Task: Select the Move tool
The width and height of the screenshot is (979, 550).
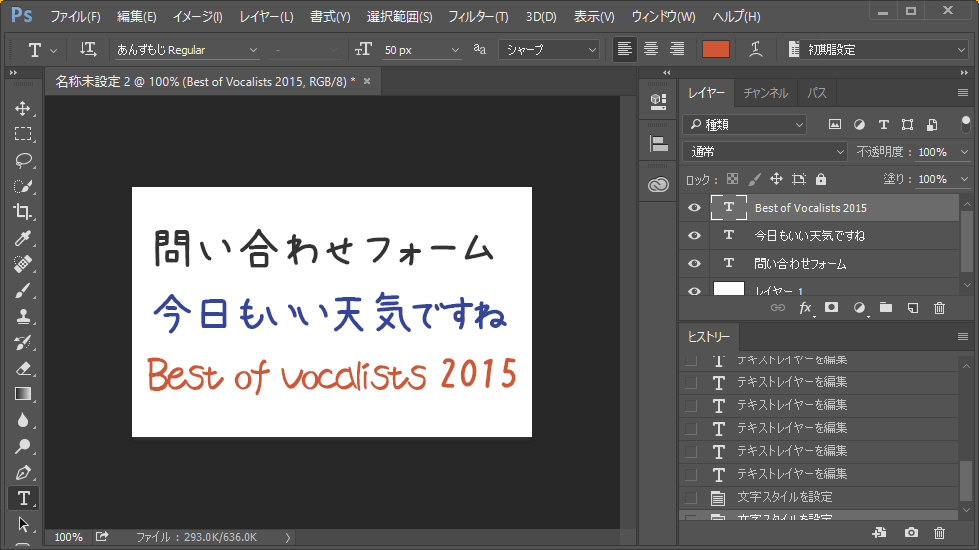Action: (23, 108)
